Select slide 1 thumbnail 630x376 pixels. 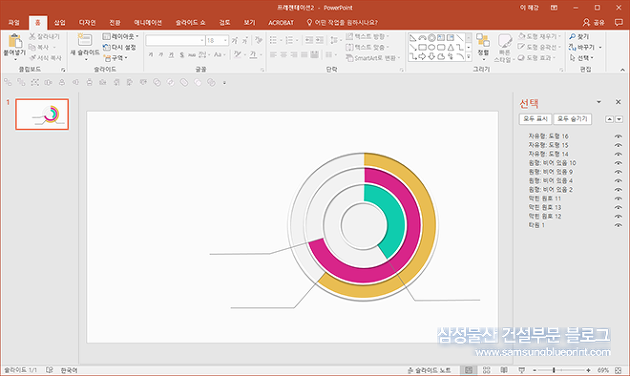(42, 114)
